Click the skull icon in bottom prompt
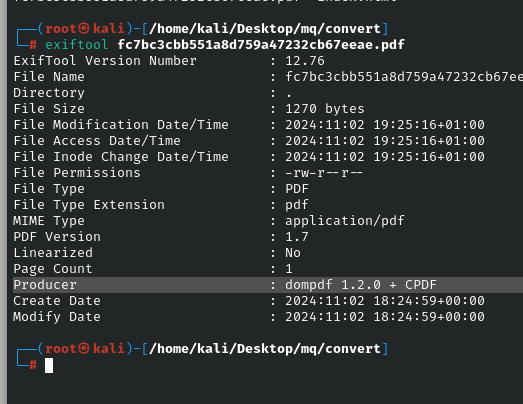Image resolution: width=523 pixels, height=404 pixels. (84, 348)
